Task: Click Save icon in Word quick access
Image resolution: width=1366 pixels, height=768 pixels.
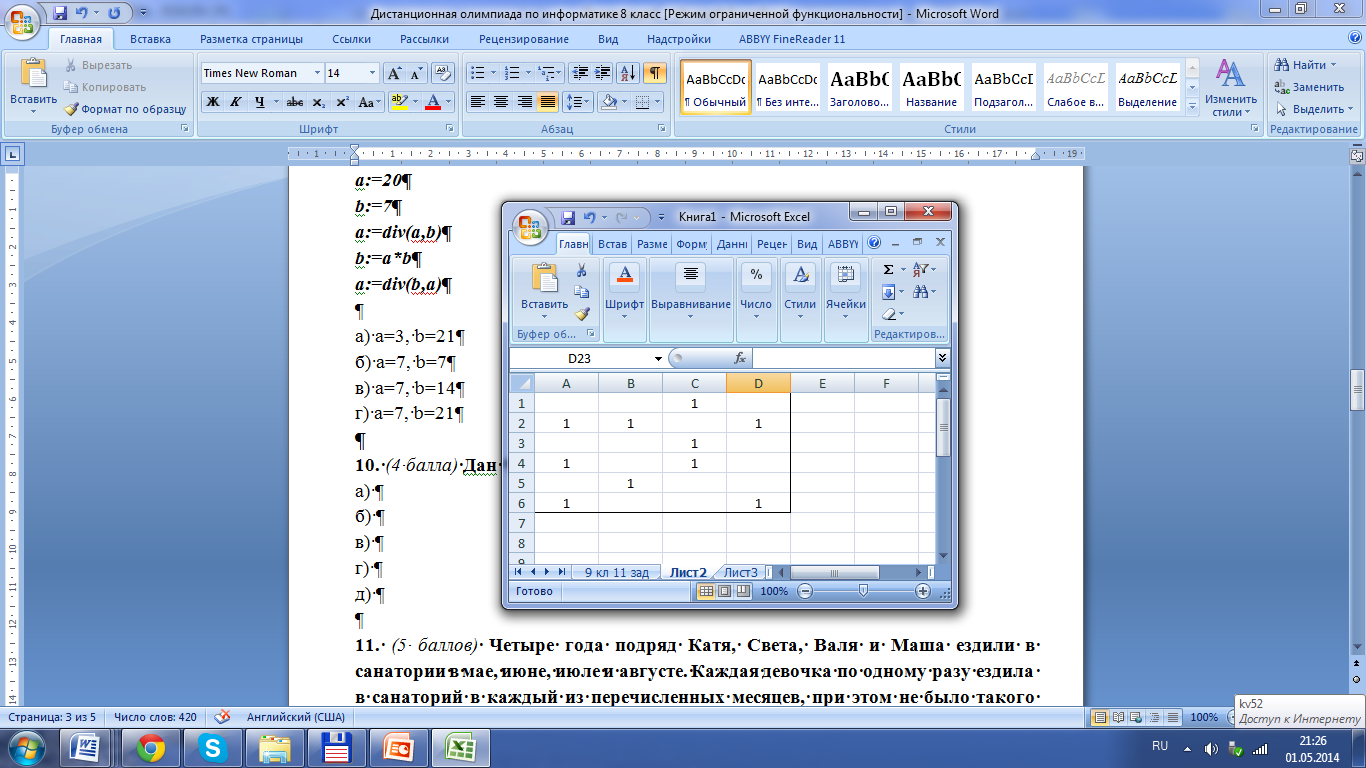Action: tap(60, 13)
